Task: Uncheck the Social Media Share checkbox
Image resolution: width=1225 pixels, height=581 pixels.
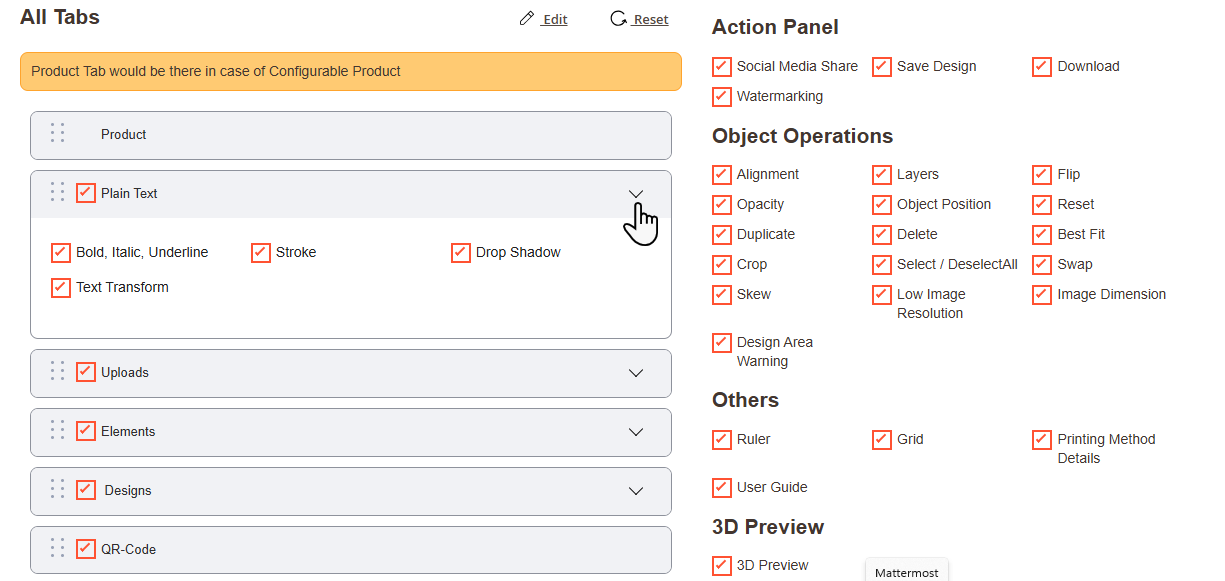Action: [722, 66]
